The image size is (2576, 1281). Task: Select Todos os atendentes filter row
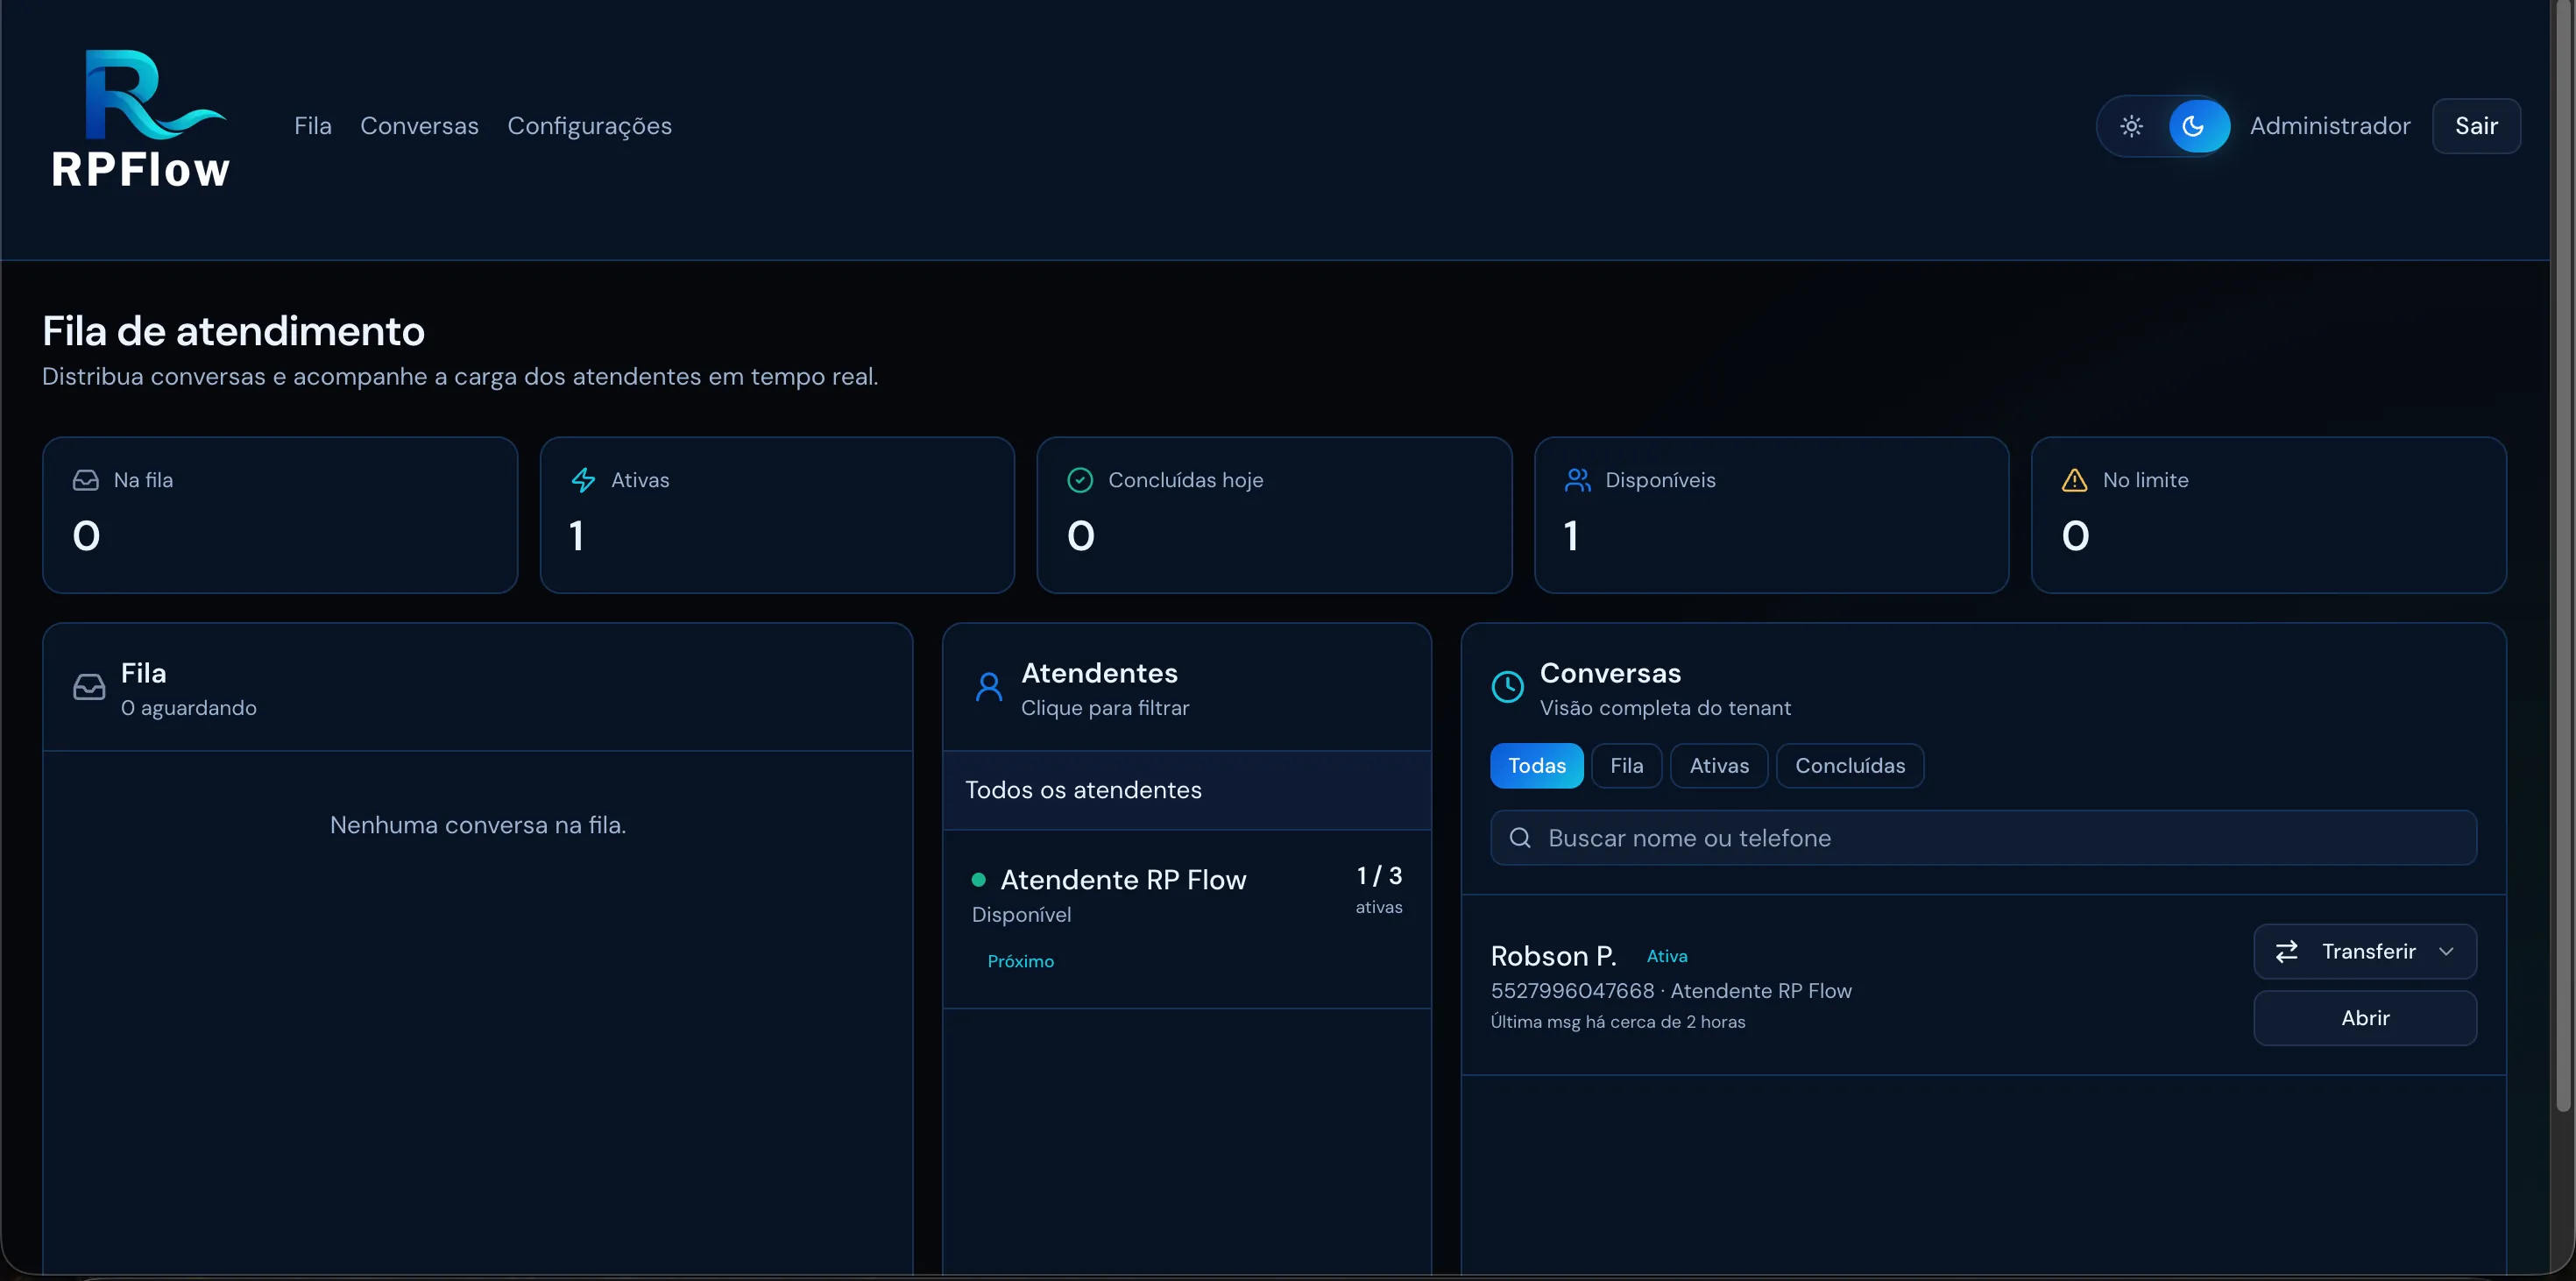[1186, 790]
